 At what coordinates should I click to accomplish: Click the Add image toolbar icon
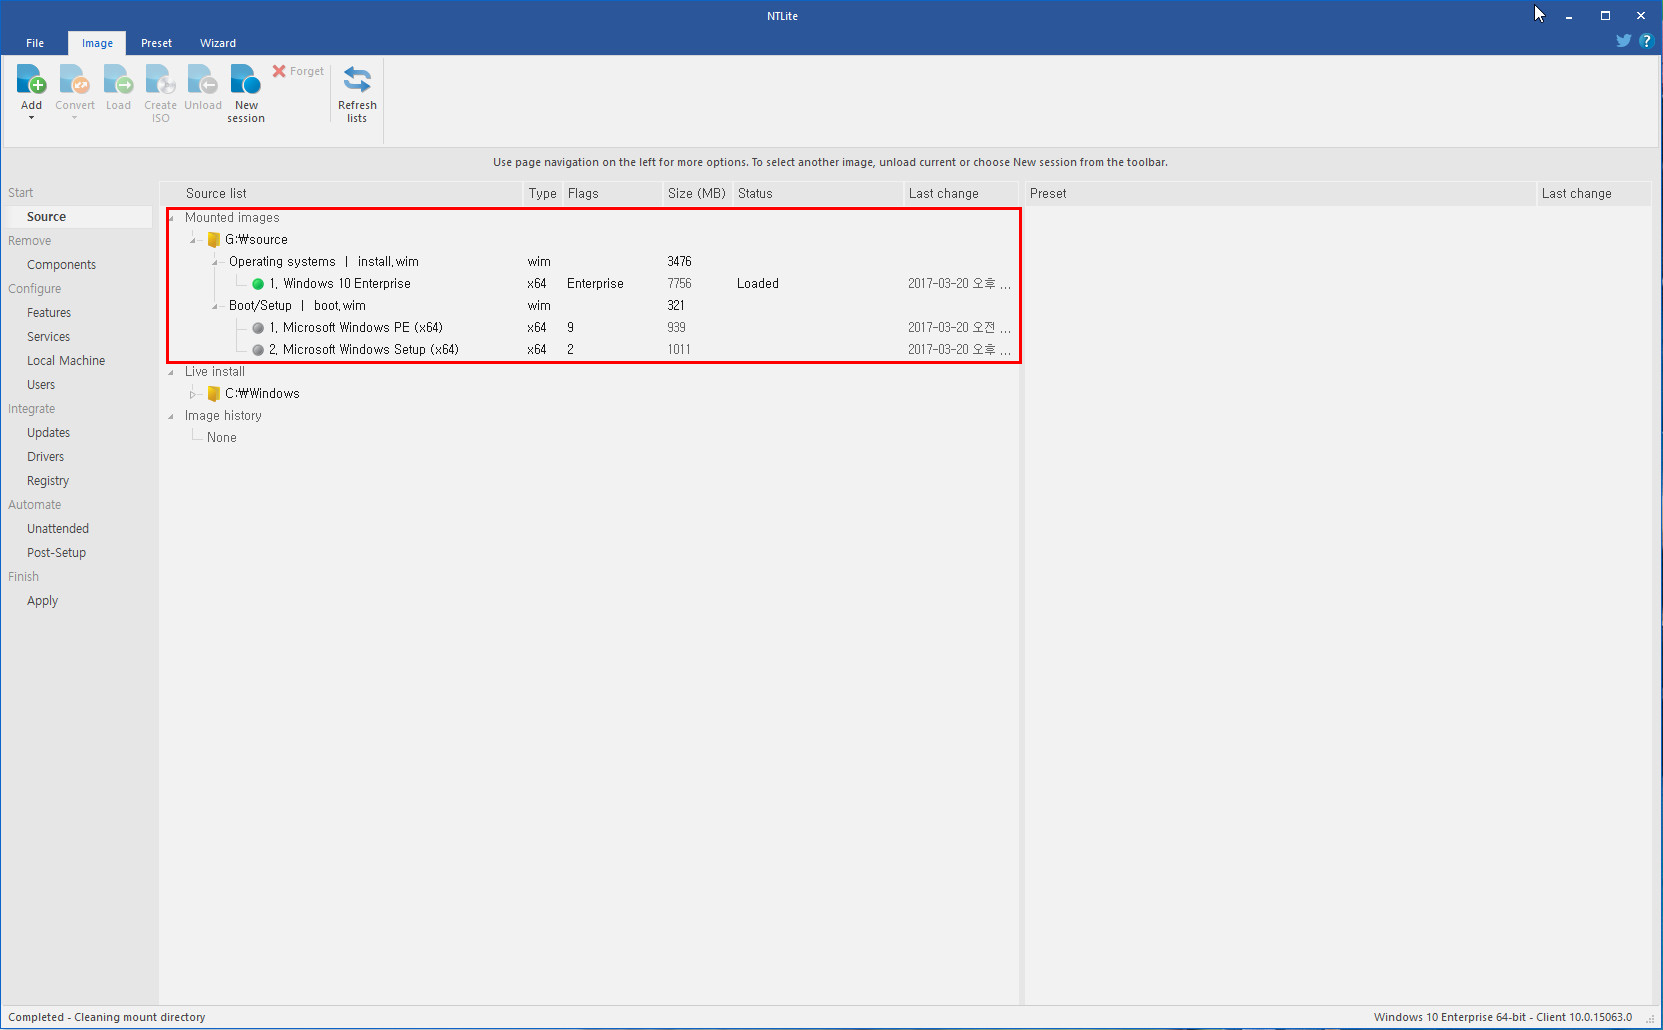click(x=31, y=80)
